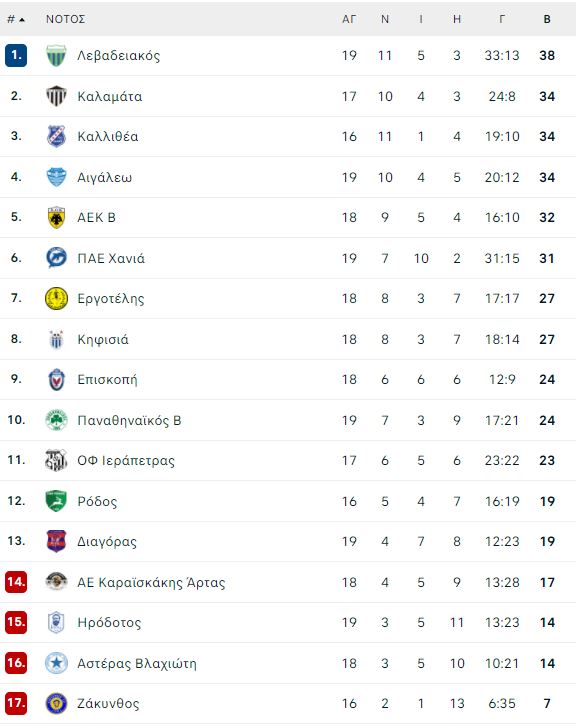This screenshot has width=576, height=728.
Task: Open the Καλλιθέα team badge
Action: [x=56, y=136]
